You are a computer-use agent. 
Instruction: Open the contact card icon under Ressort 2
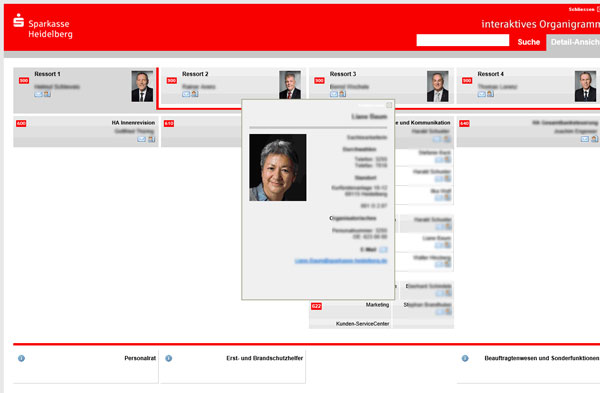point(195,94)
